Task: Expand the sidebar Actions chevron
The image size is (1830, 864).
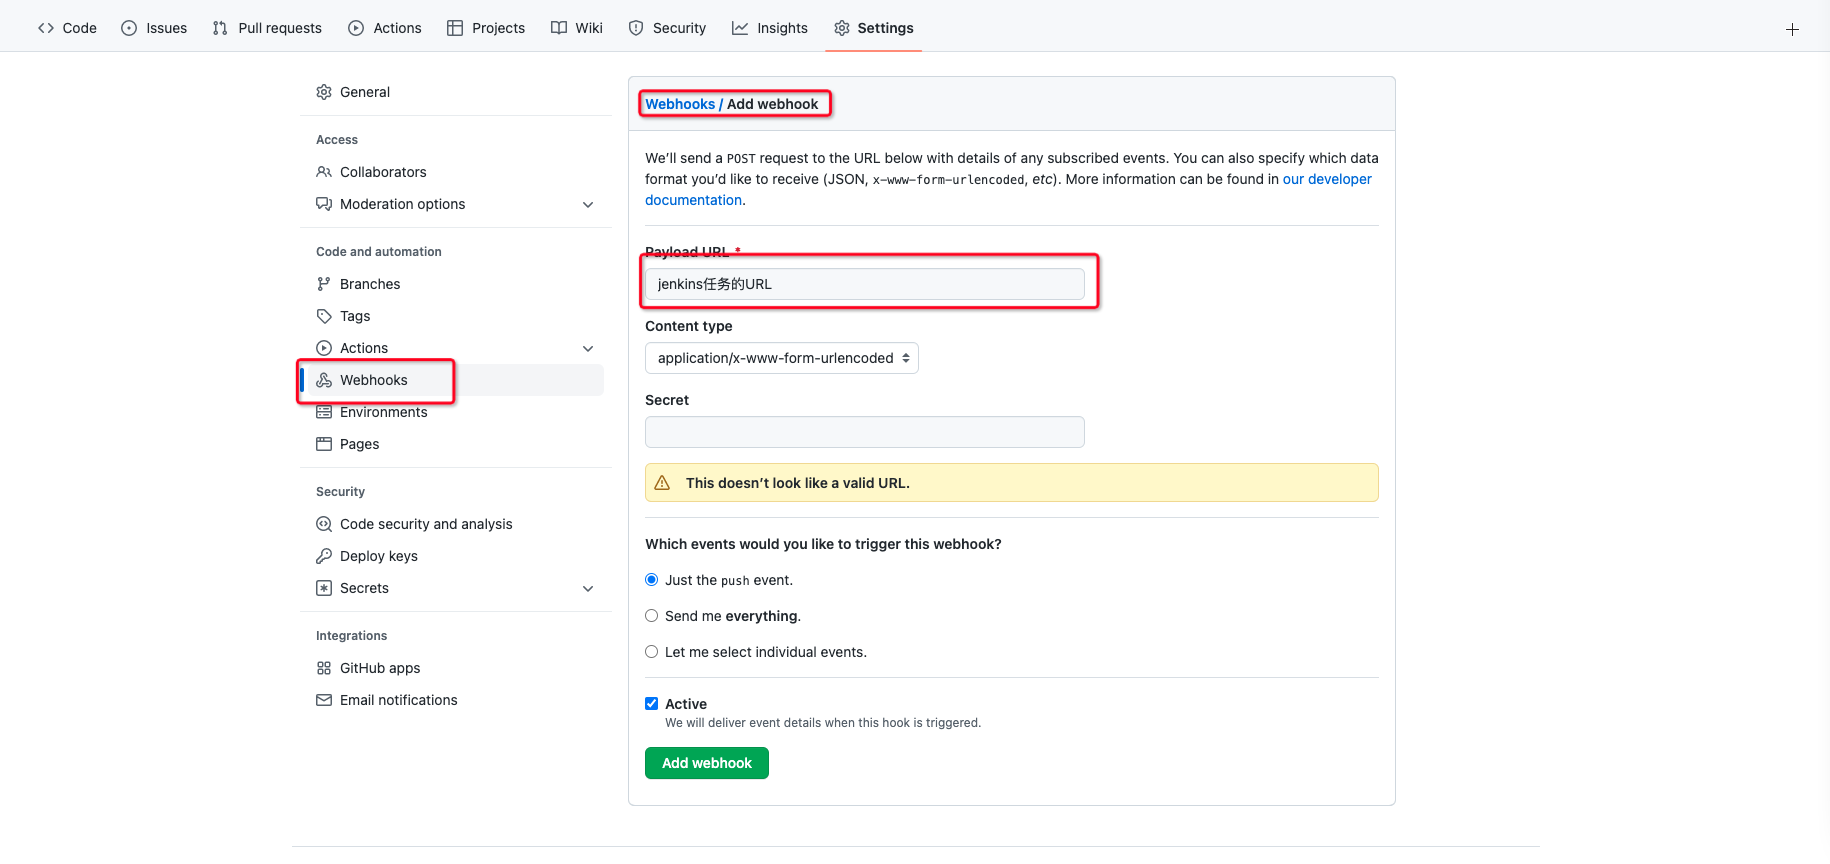Action: tap(588, 349)
